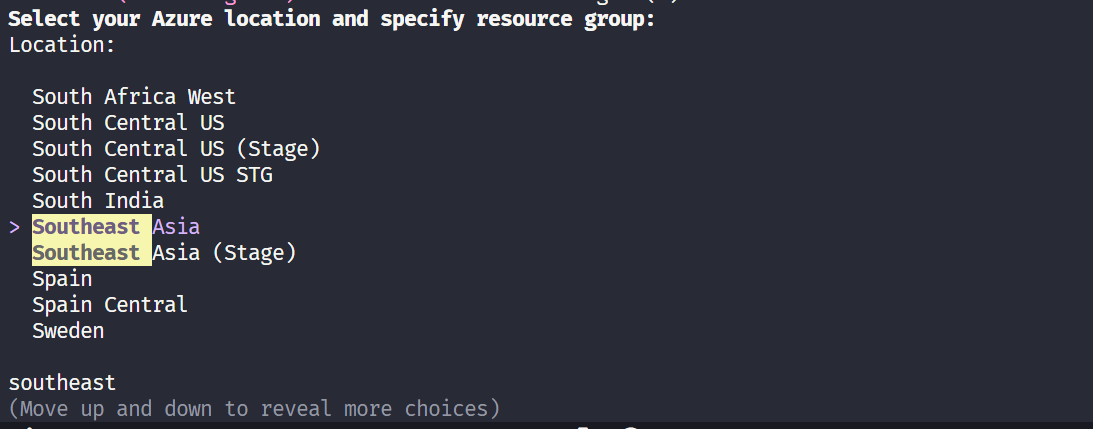The height and width of the screenshot is (429, 1093).
Task: Choose Sweden in the location list
Action: pyautogui.click(x=68, y=331)
